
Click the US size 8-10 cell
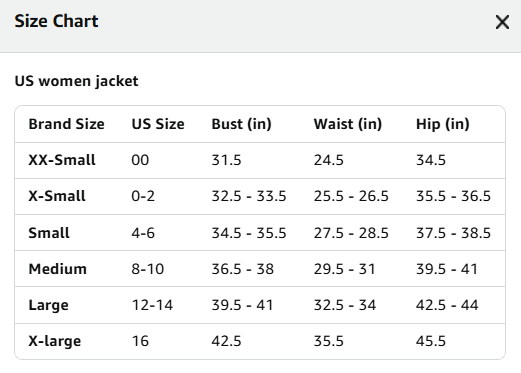click(x=148, y=269)
